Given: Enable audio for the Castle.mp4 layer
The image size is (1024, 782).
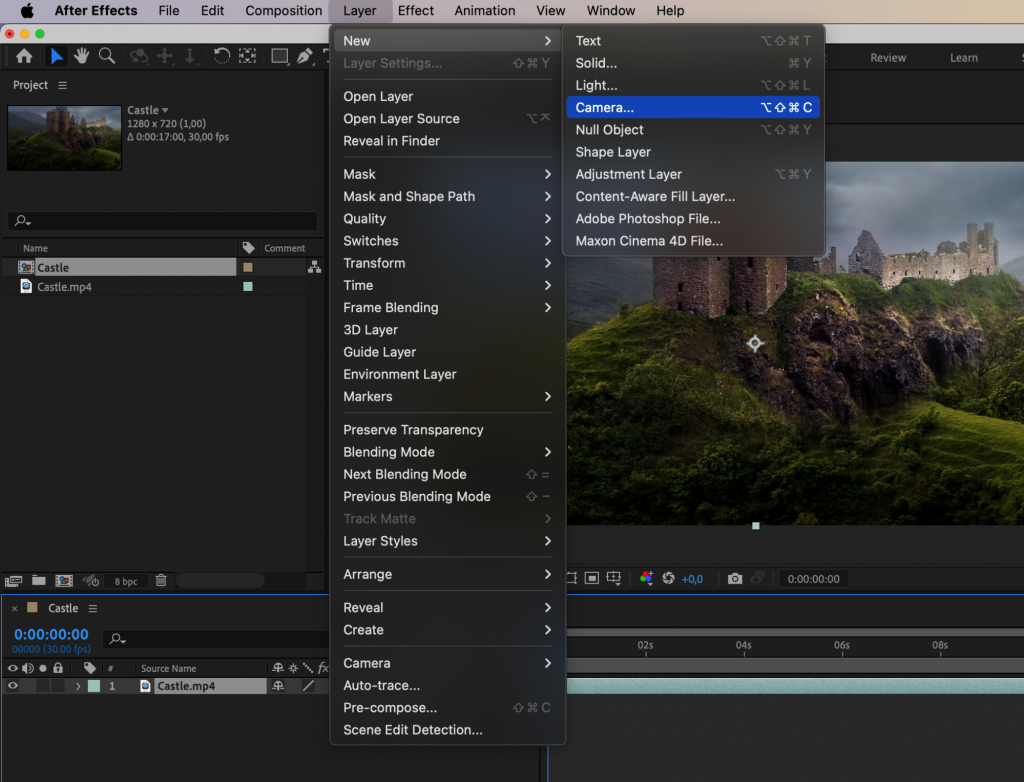Looking at the screenshot, I should (28, 686).
